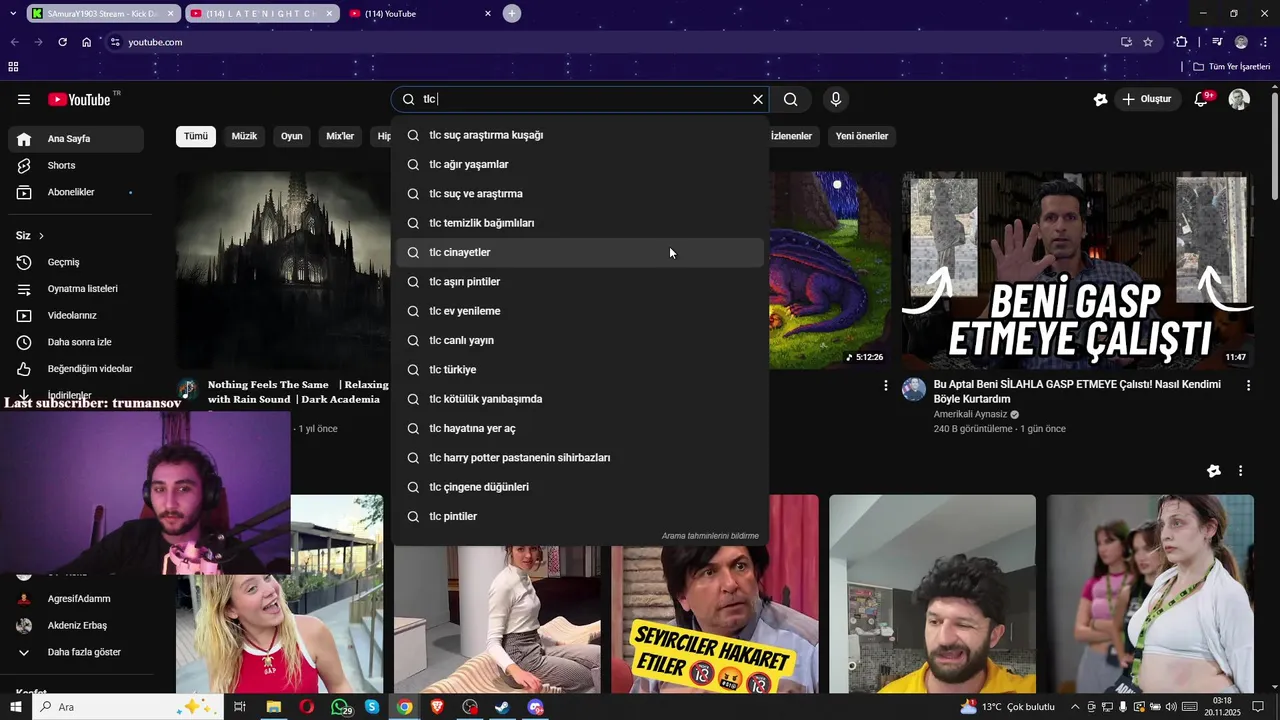This screenshot has width=1280, height=720.
Task: Click Arama tahminlerini bildirme link
Action: [710, 536]
